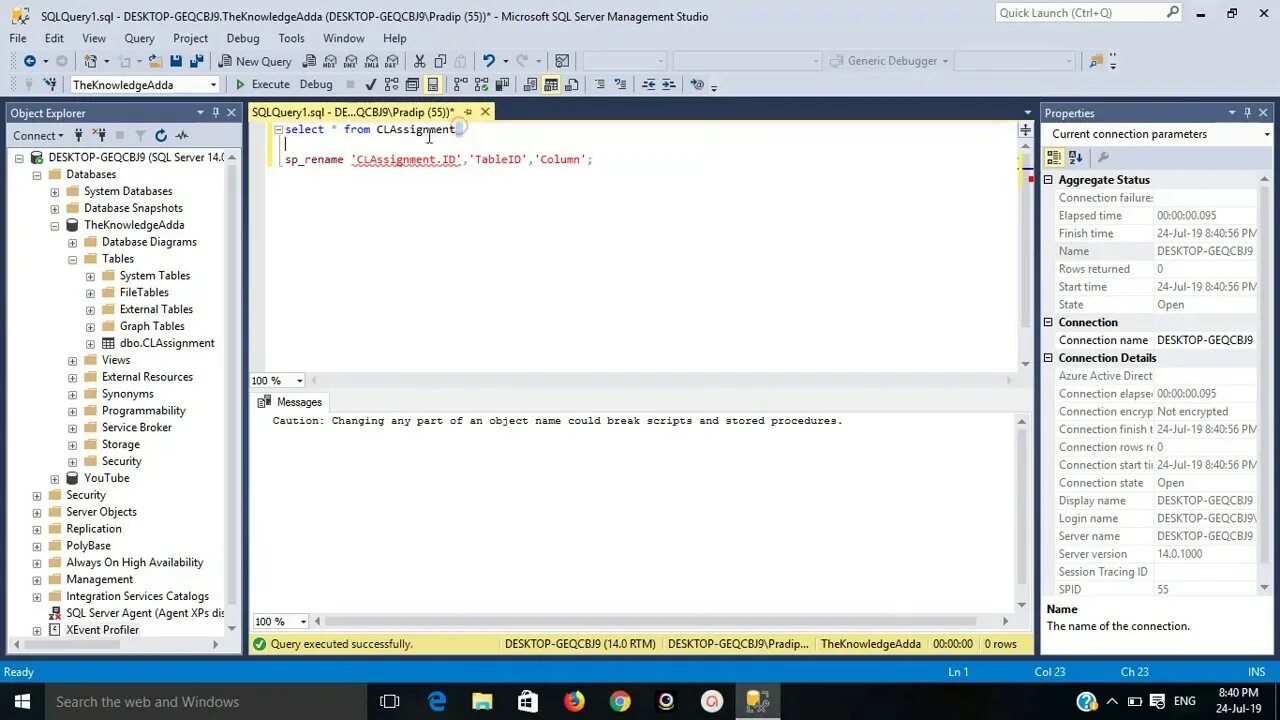Switch to Results to File mode
Viewport: 1280px width, 720px height.
click(x=571, y=84)
